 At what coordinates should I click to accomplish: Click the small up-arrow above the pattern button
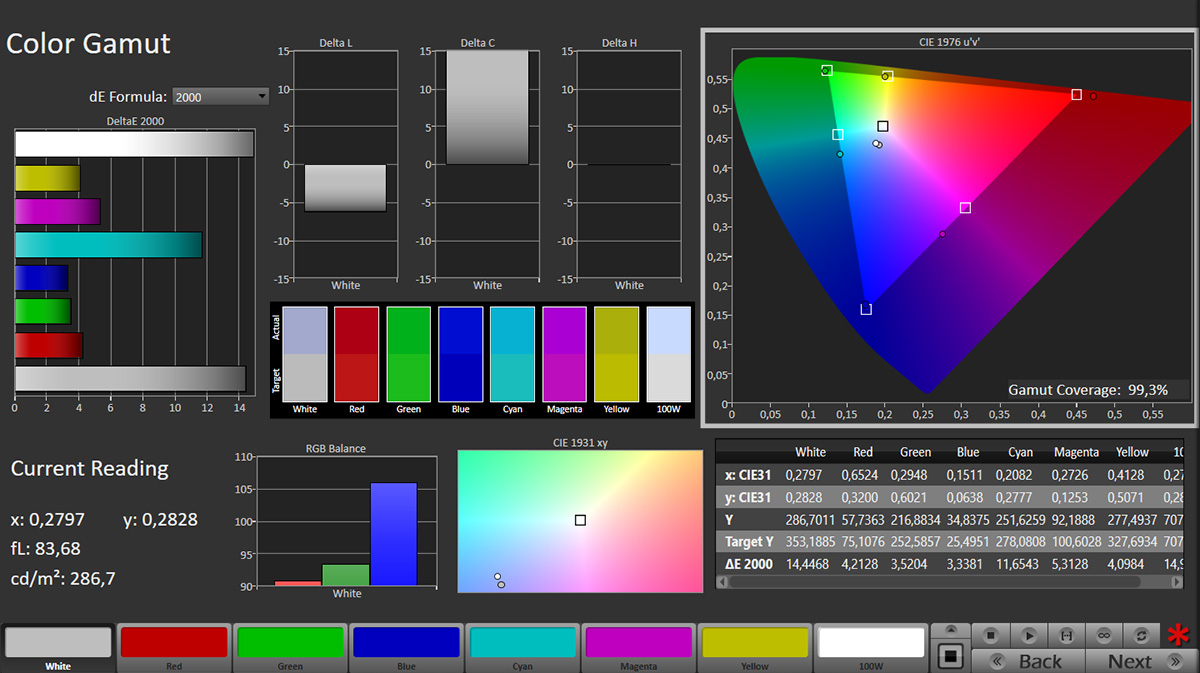coord(951,630)
